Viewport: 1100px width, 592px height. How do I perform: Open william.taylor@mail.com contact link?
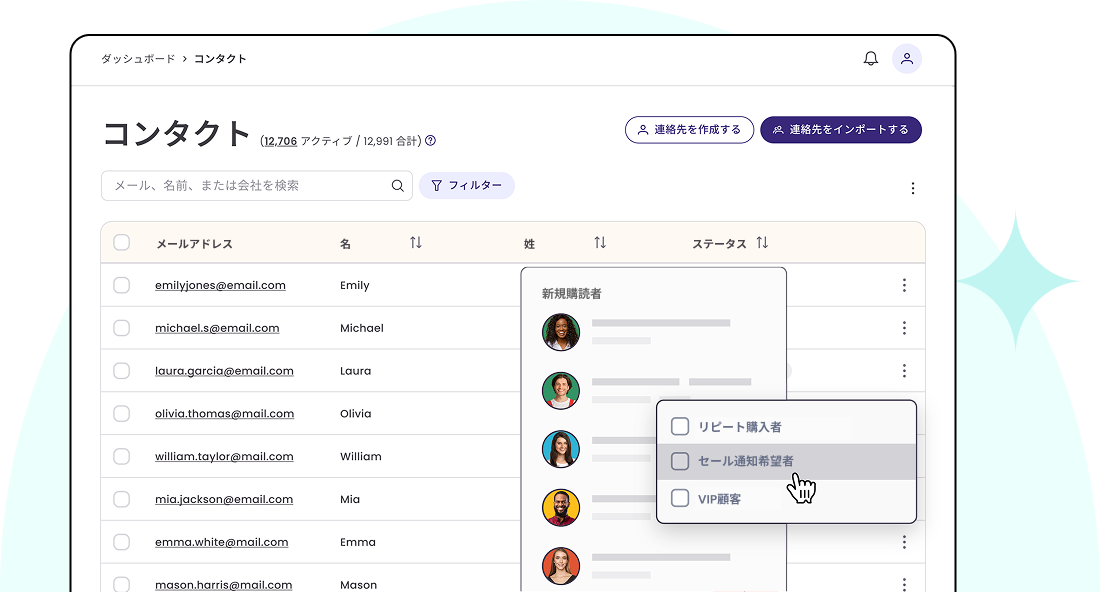click(x=224, y=457)
